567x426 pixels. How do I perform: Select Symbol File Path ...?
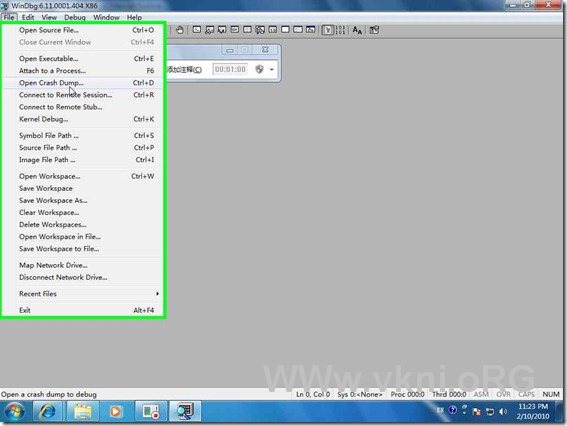point(83,136)
